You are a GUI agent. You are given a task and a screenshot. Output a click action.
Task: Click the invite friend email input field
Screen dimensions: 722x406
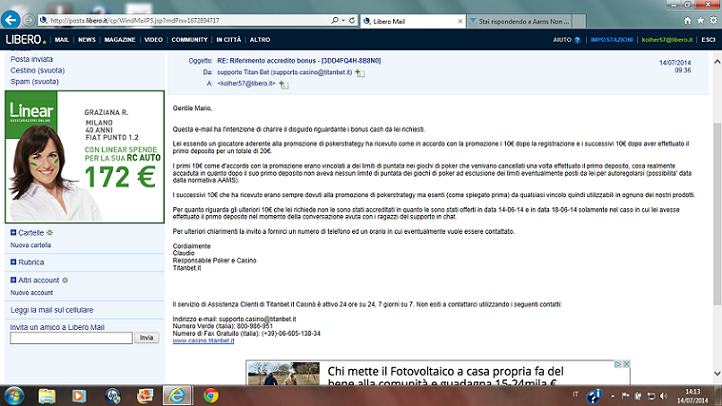70,338
